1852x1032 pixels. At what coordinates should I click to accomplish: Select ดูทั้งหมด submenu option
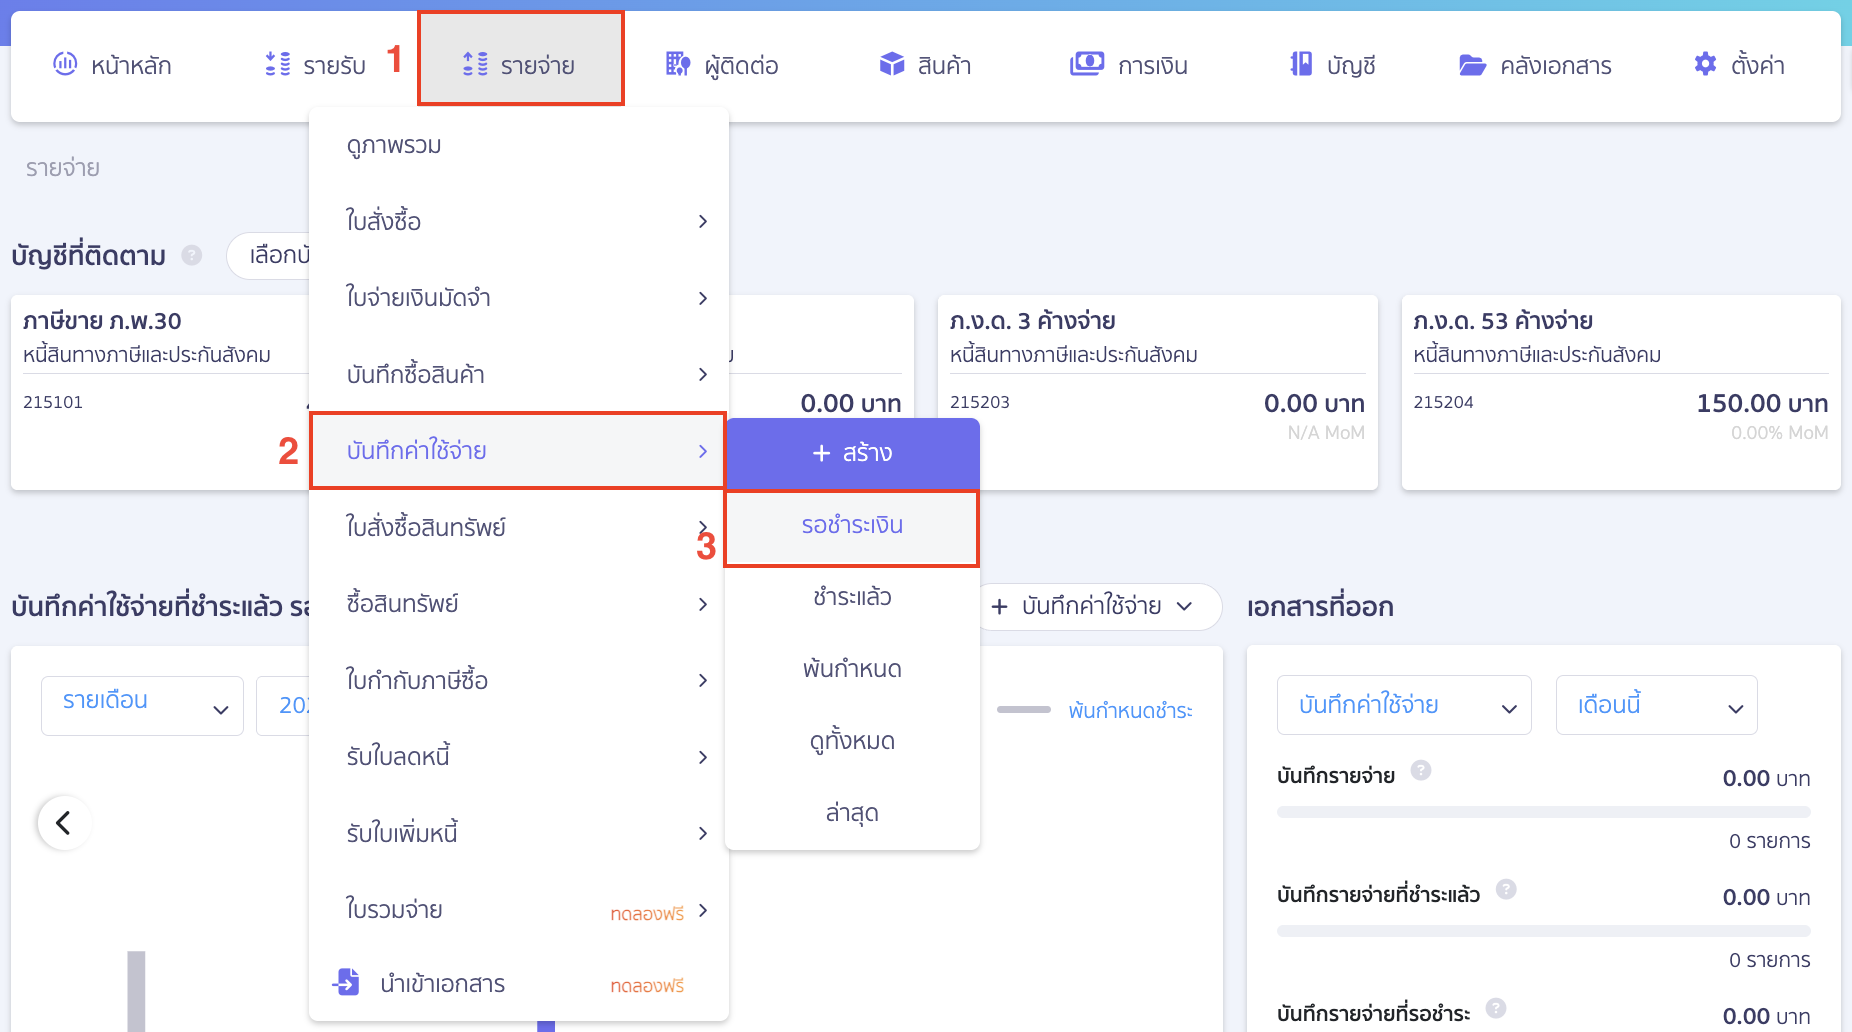coord(852,741)
